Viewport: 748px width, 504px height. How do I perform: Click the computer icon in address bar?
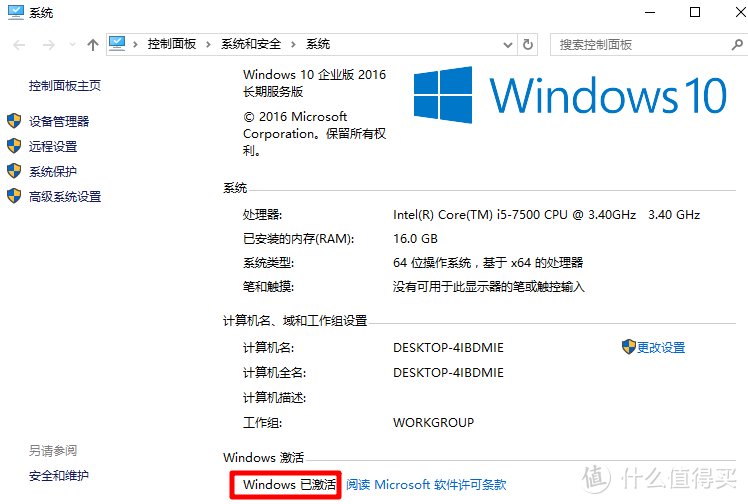(x=117, y=44)
